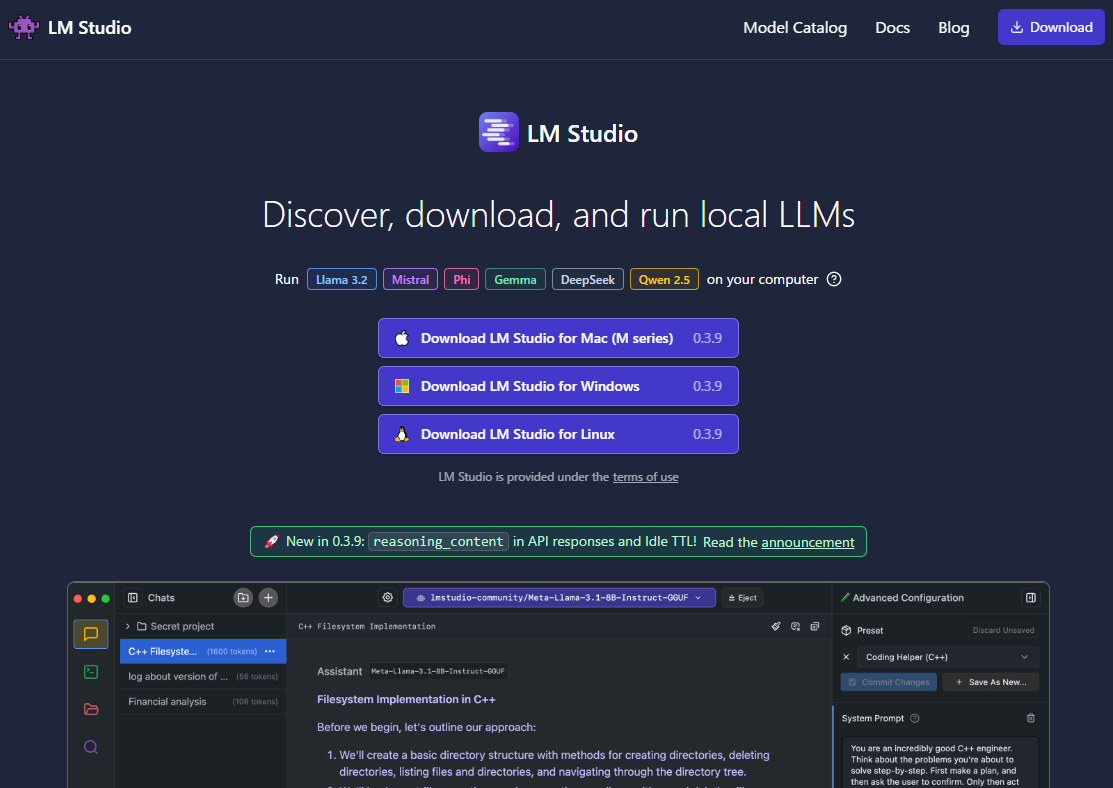This screenshot has width=1113, height=788.
Task: Click the Advanced Configuration panel collapse icon
Action: 1031,598
